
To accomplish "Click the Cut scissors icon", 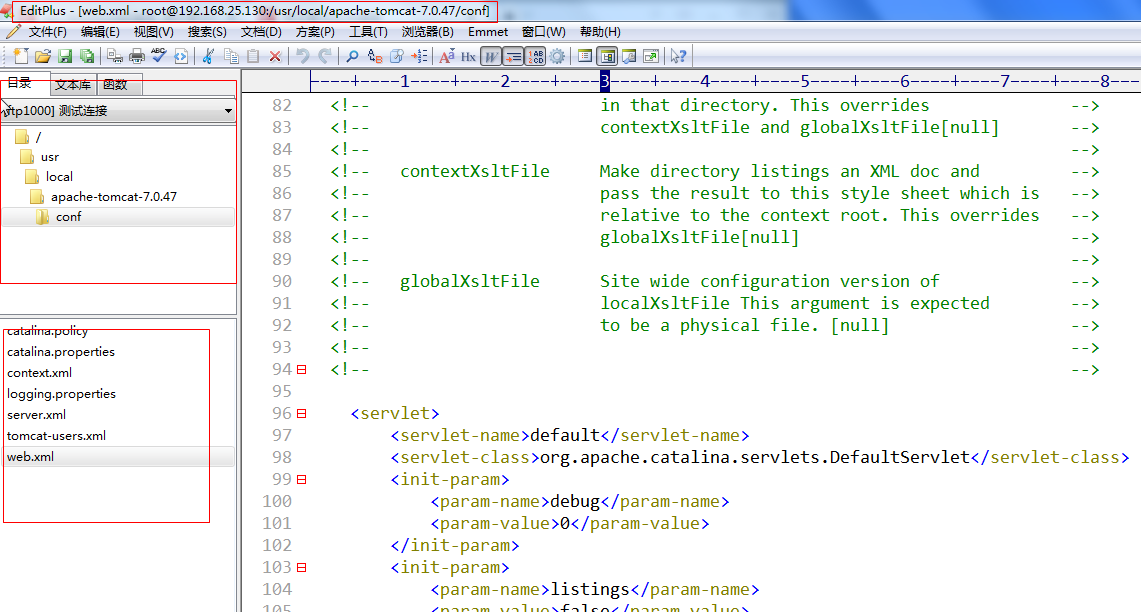I will pyautogui.click(x=208, y=56).
